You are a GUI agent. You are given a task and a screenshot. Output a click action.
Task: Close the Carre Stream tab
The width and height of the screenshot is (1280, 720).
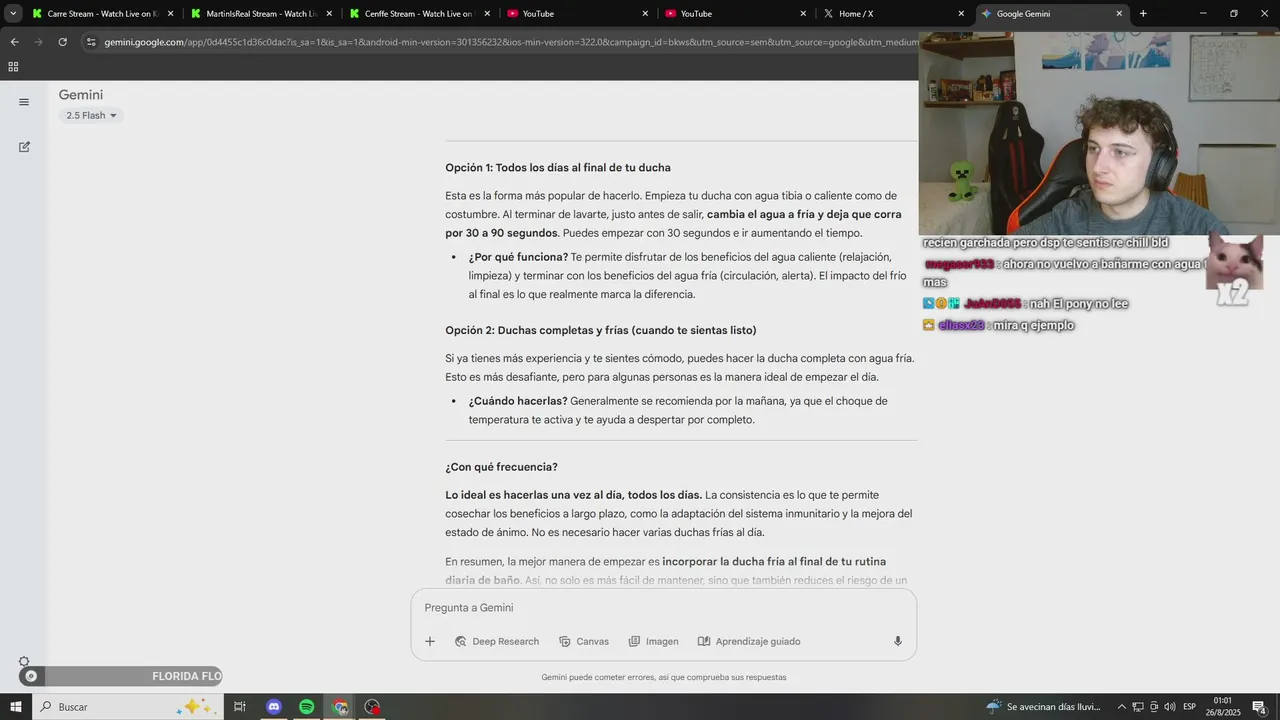170,14
